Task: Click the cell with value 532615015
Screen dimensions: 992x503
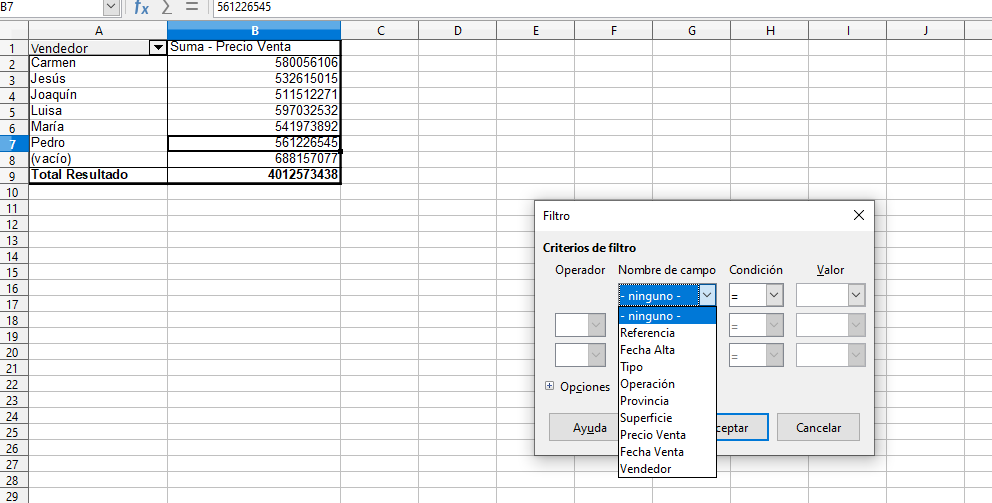Action: 254,79
